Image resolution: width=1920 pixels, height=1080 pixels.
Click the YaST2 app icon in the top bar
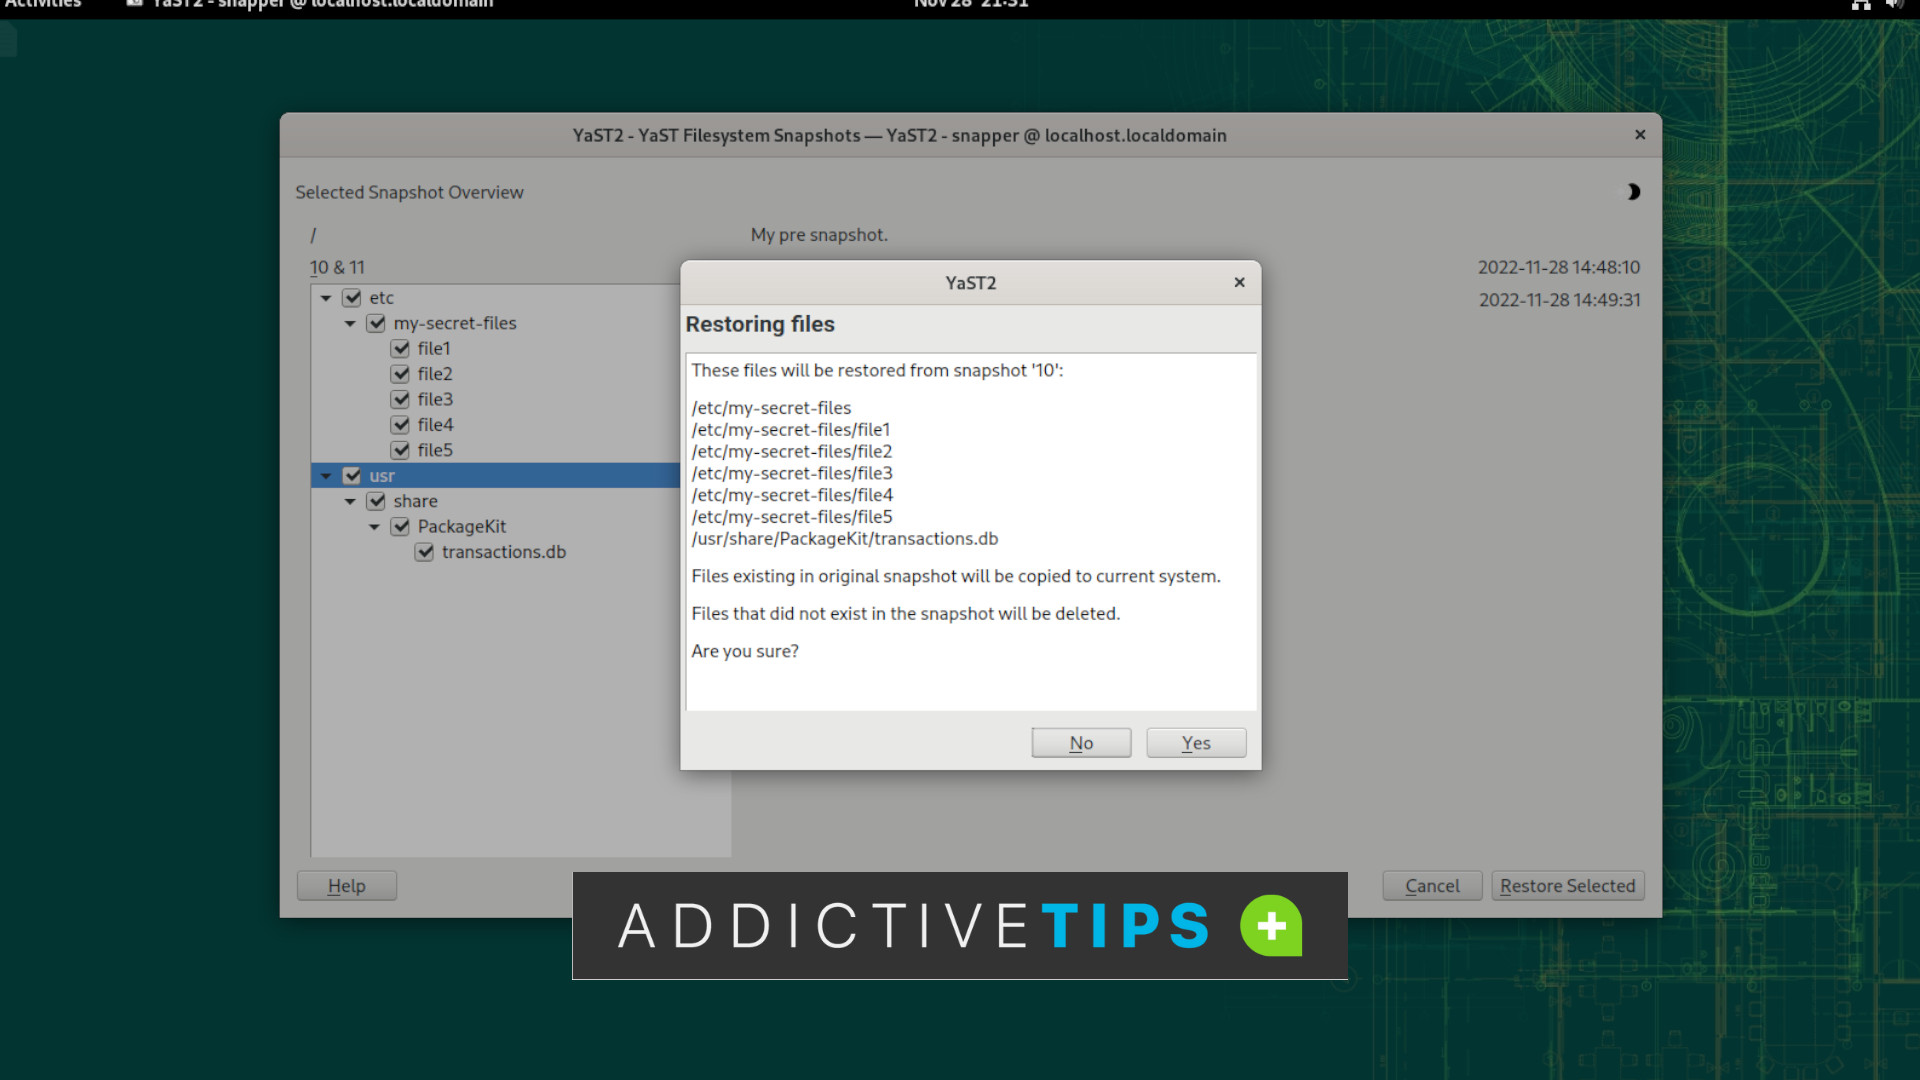pyautogui.click(x=134, y=4)
